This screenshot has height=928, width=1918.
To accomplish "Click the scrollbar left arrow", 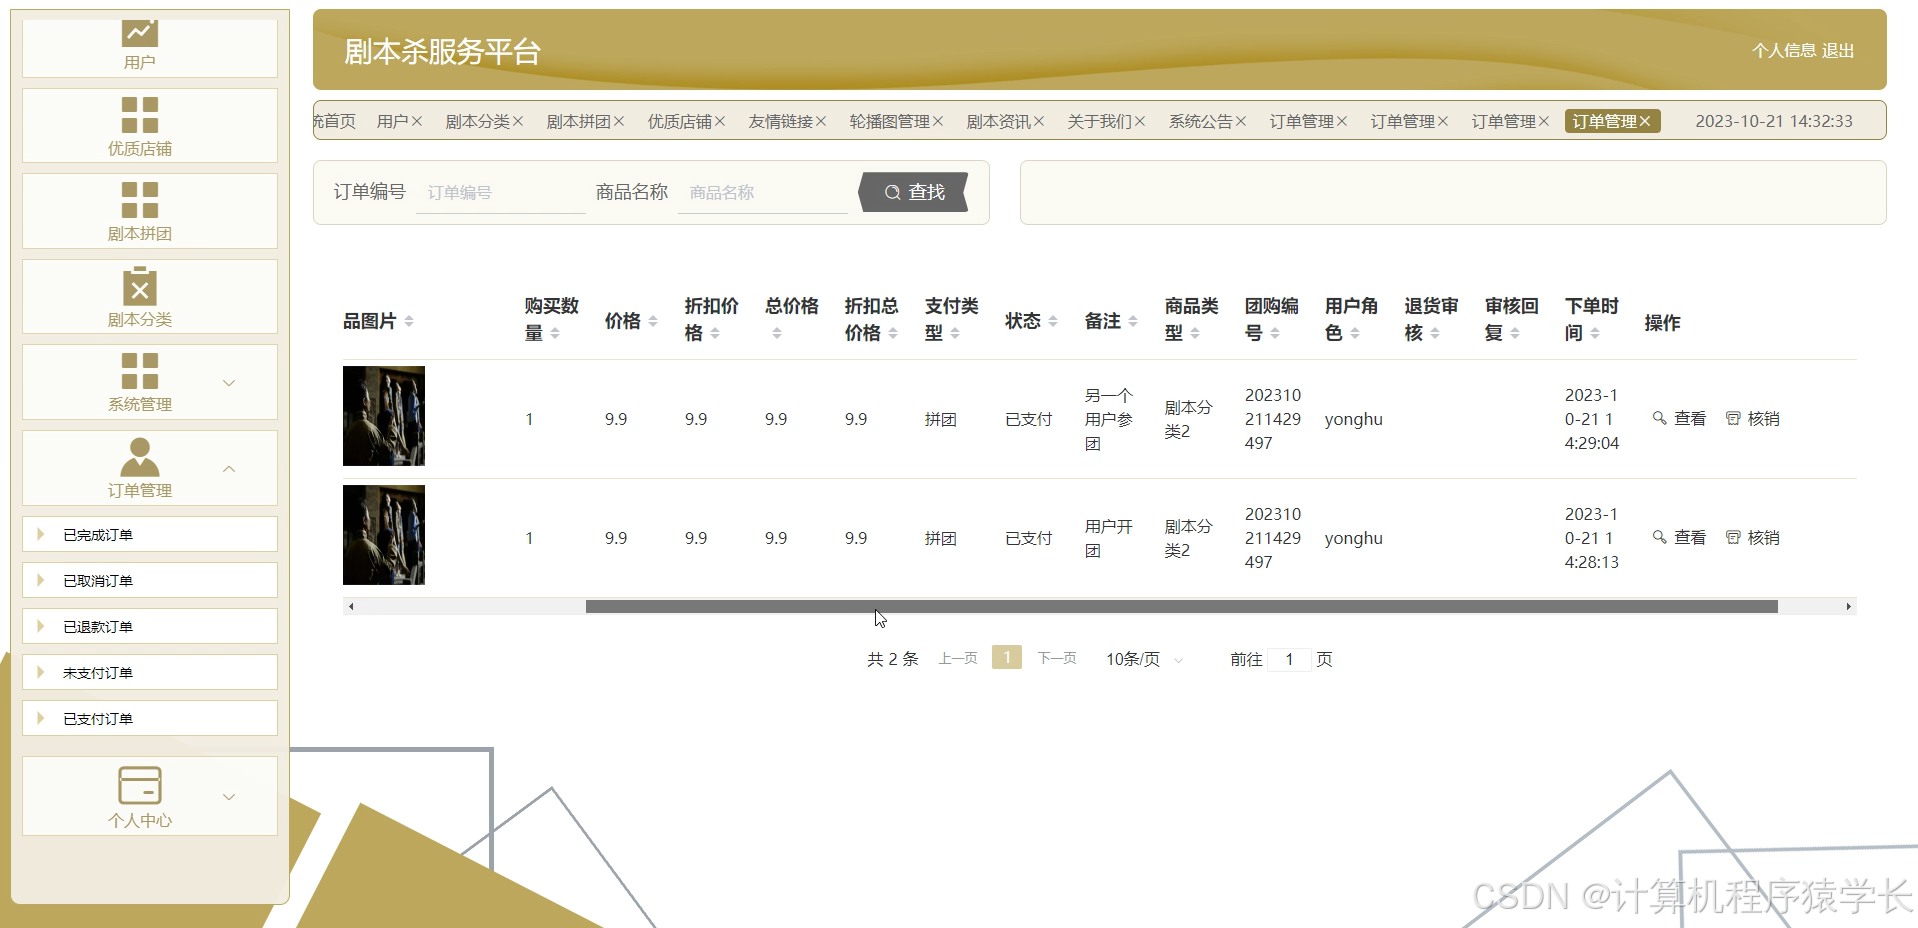I will tap(350, 606).
